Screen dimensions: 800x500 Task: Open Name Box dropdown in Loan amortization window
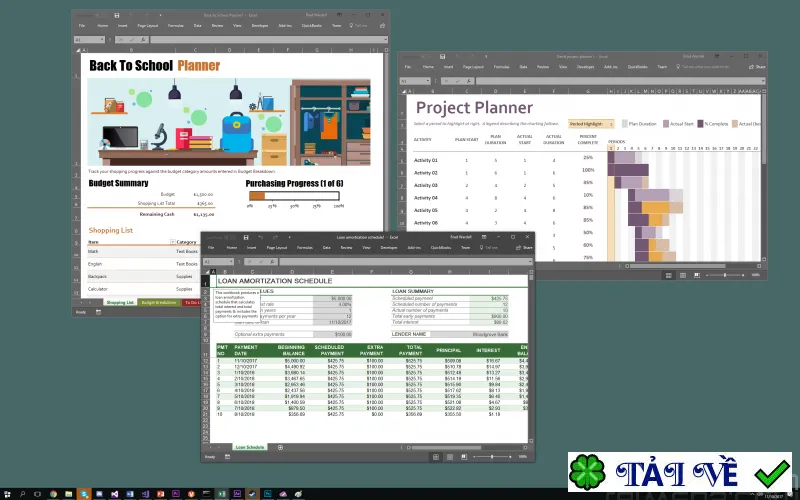pyautogui.click(x=231, y=262)
